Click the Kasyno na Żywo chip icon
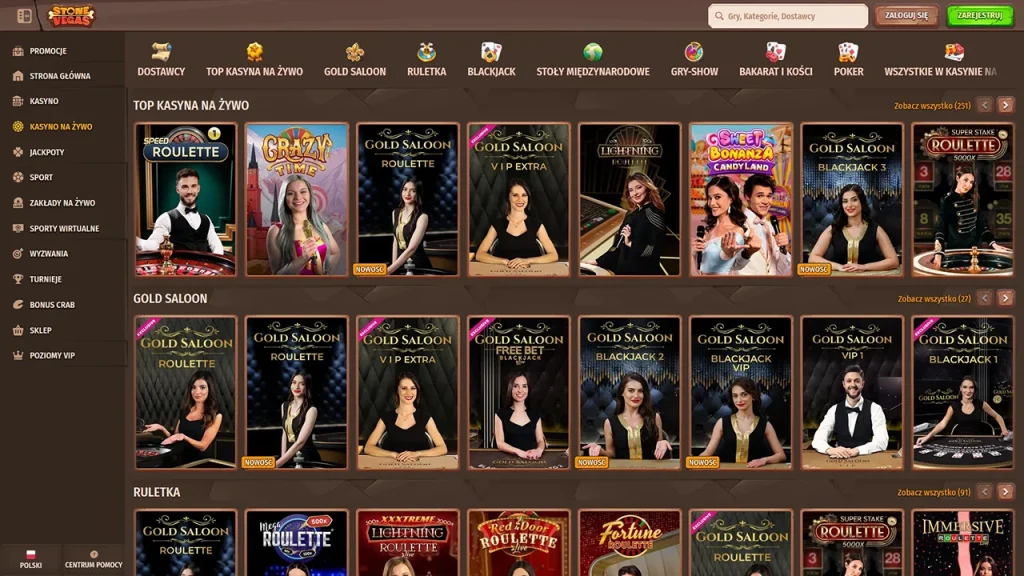Image resolution: width=1024 pixels, height=576 pixels. pos(18,127)
